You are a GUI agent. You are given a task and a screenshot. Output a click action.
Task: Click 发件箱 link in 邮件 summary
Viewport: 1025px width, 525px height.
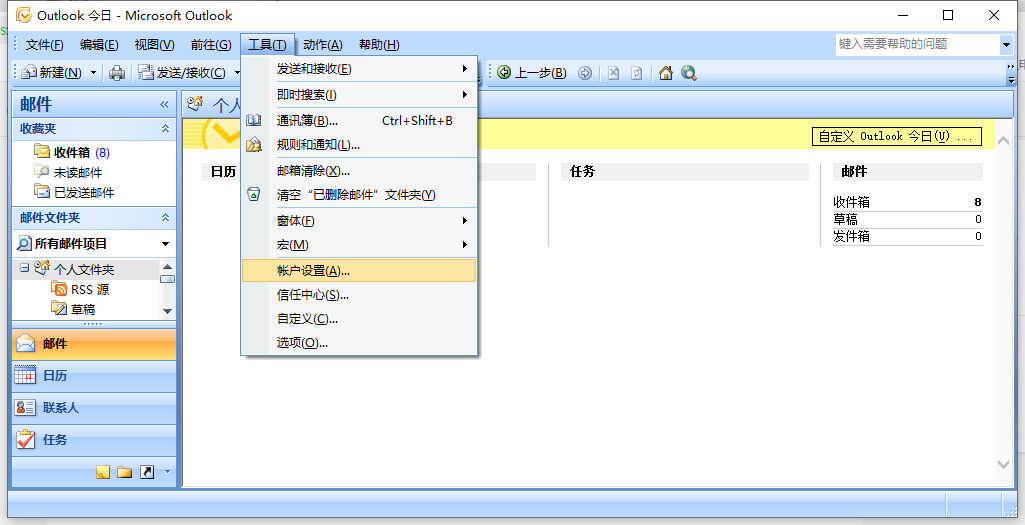(851, 236)
